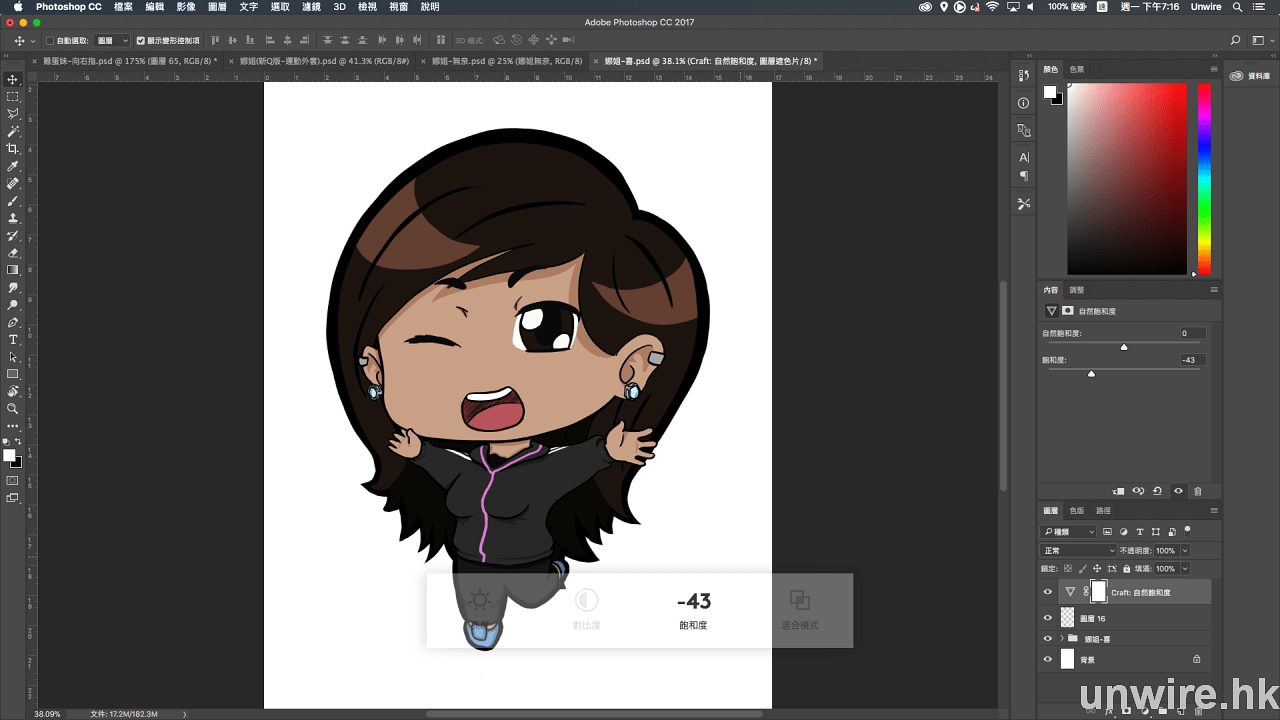This screenshot has width=1280, height=720.
Task: Click the reset adjustment icon in Properties panel
Action: pos(1157,491)
